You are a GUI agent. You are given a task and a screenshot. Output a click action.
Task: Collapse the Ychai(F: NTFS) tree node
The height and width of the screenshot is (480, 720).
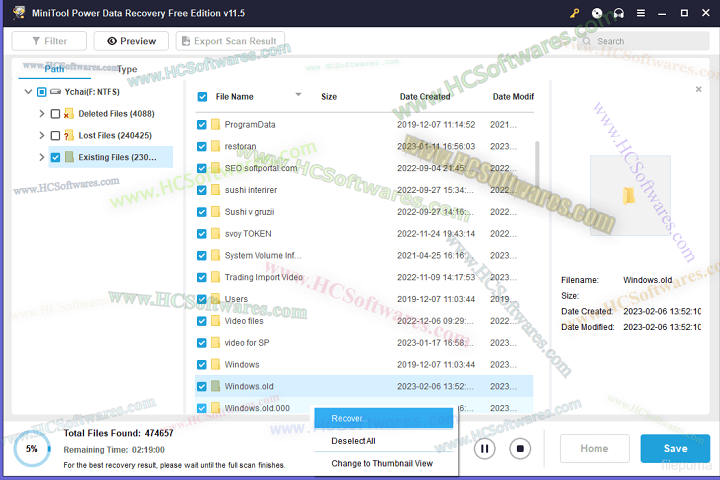tap(28, 92)
